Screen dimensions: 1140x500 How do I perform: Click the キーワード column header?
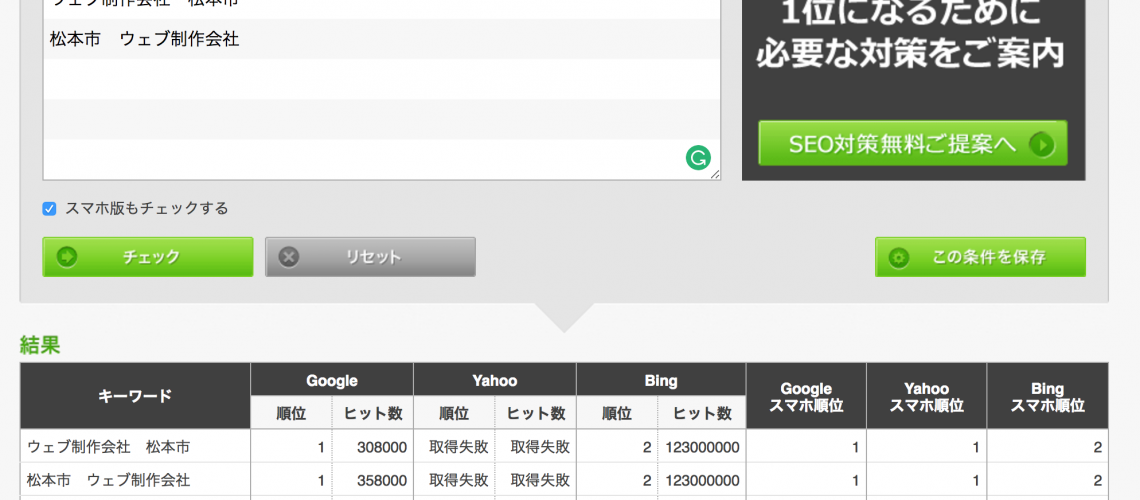pyautogui.click(x=135, y=395)
